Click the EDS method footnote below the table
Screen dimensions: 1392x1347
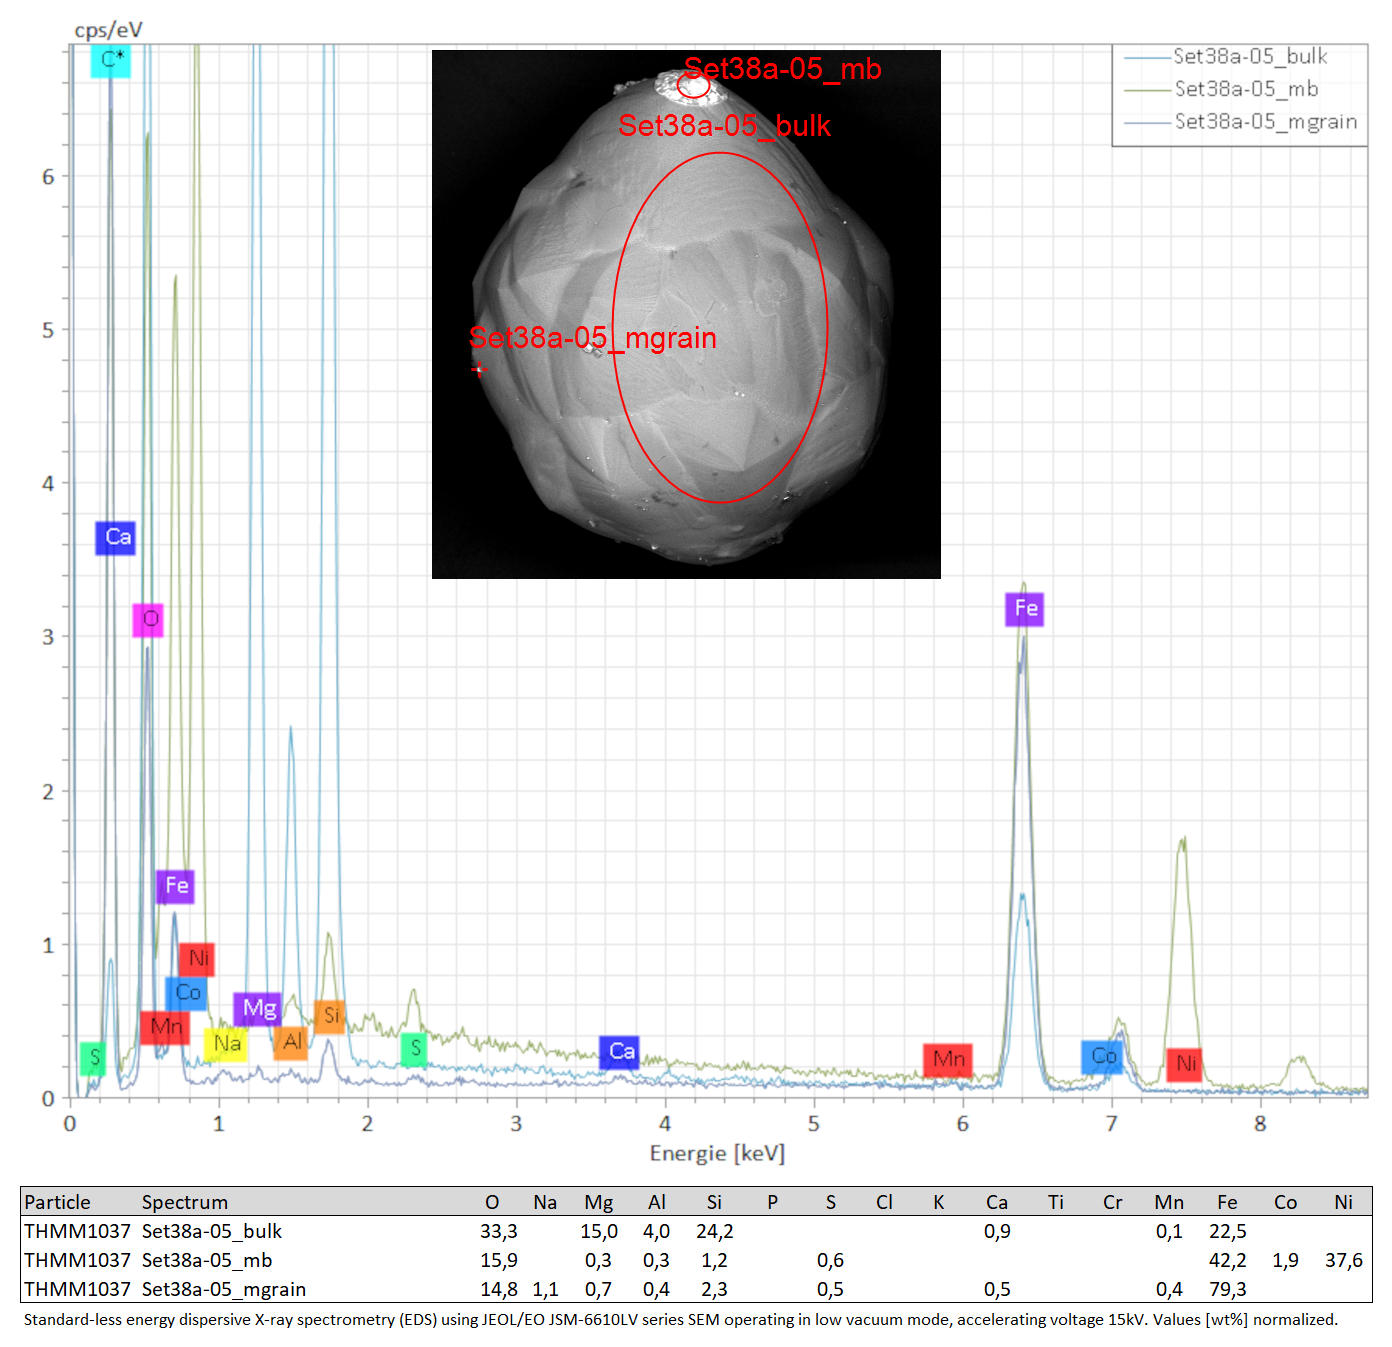[x=680, y=1320]
